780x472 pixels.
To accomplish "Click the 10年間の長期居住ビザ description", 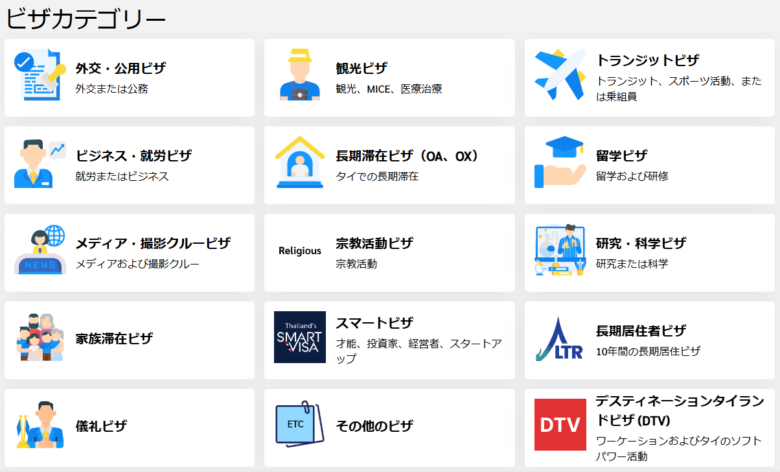I will click(648, 352).
